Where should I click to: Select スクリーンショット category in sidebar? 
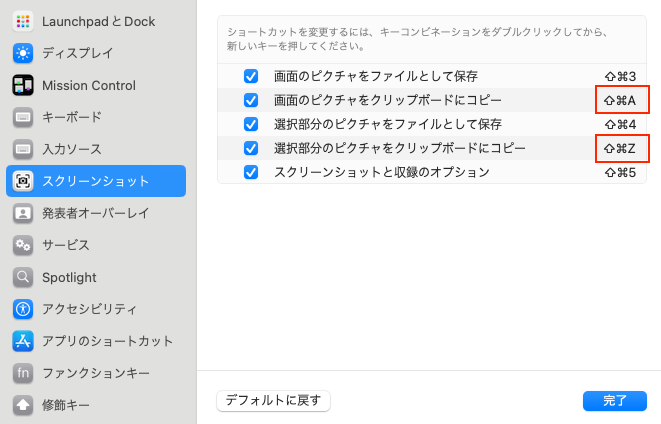pyautogui.click(x=95, y=181)
